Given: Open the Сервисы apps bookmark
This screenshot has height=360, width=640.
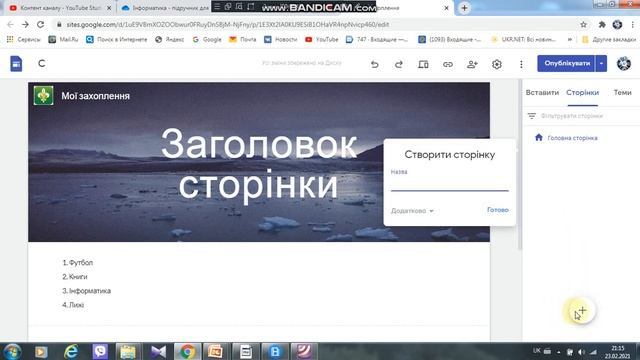Looking at the screenshot, I should 24,40.
